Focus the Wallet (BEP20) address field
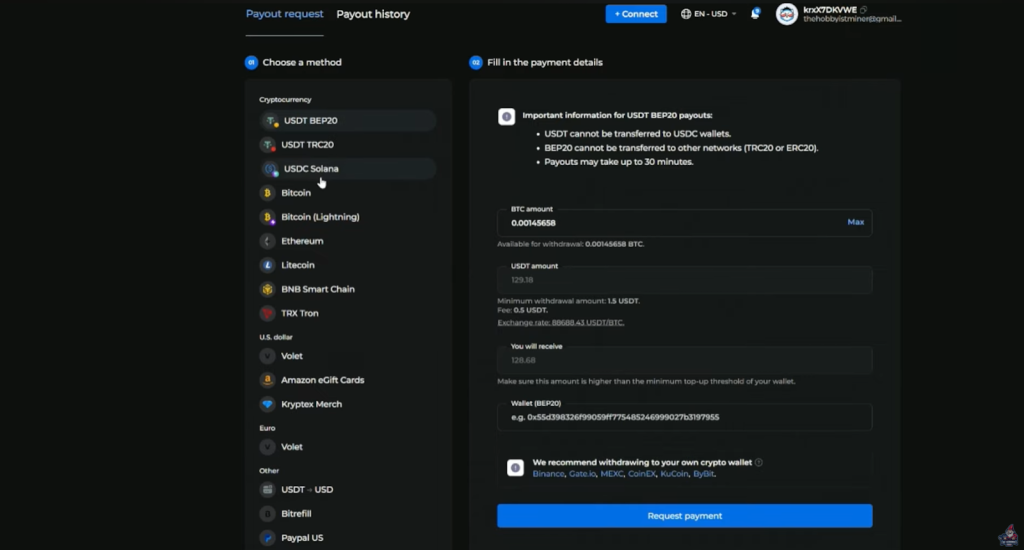 [x=684, y=417]
